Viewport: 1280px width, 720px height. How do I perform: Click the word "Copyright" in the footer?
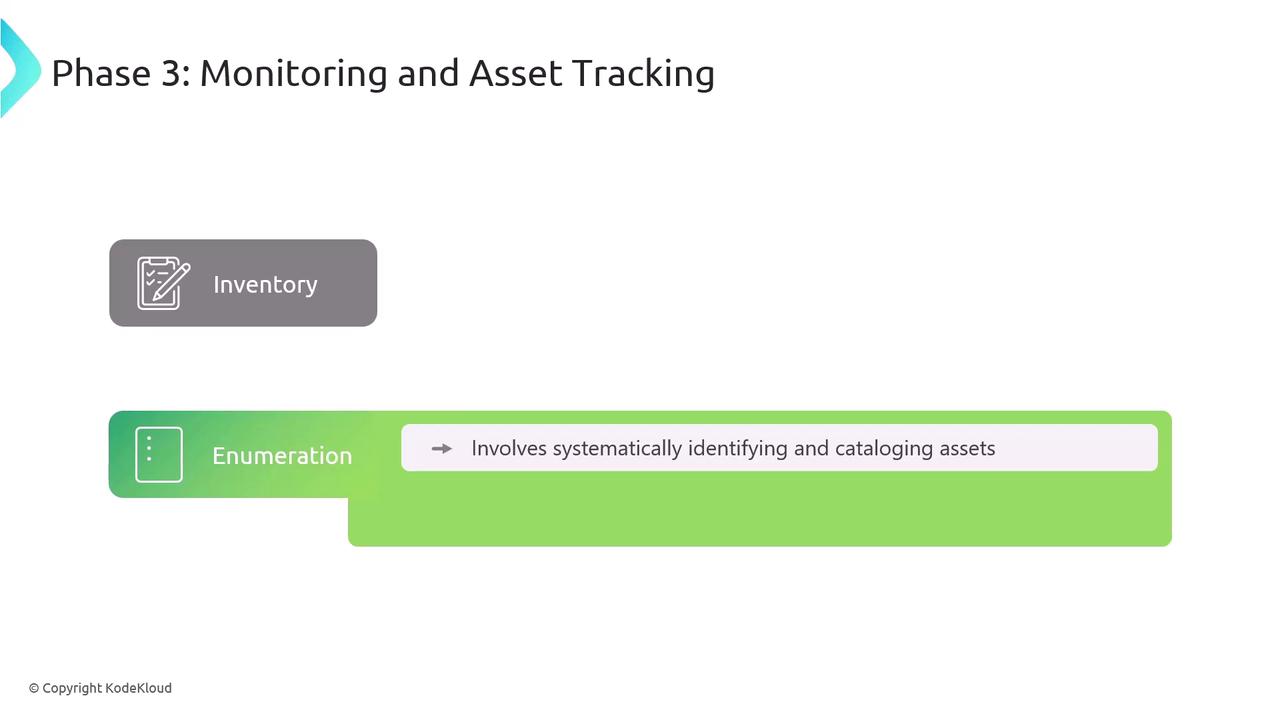[72, 688]
